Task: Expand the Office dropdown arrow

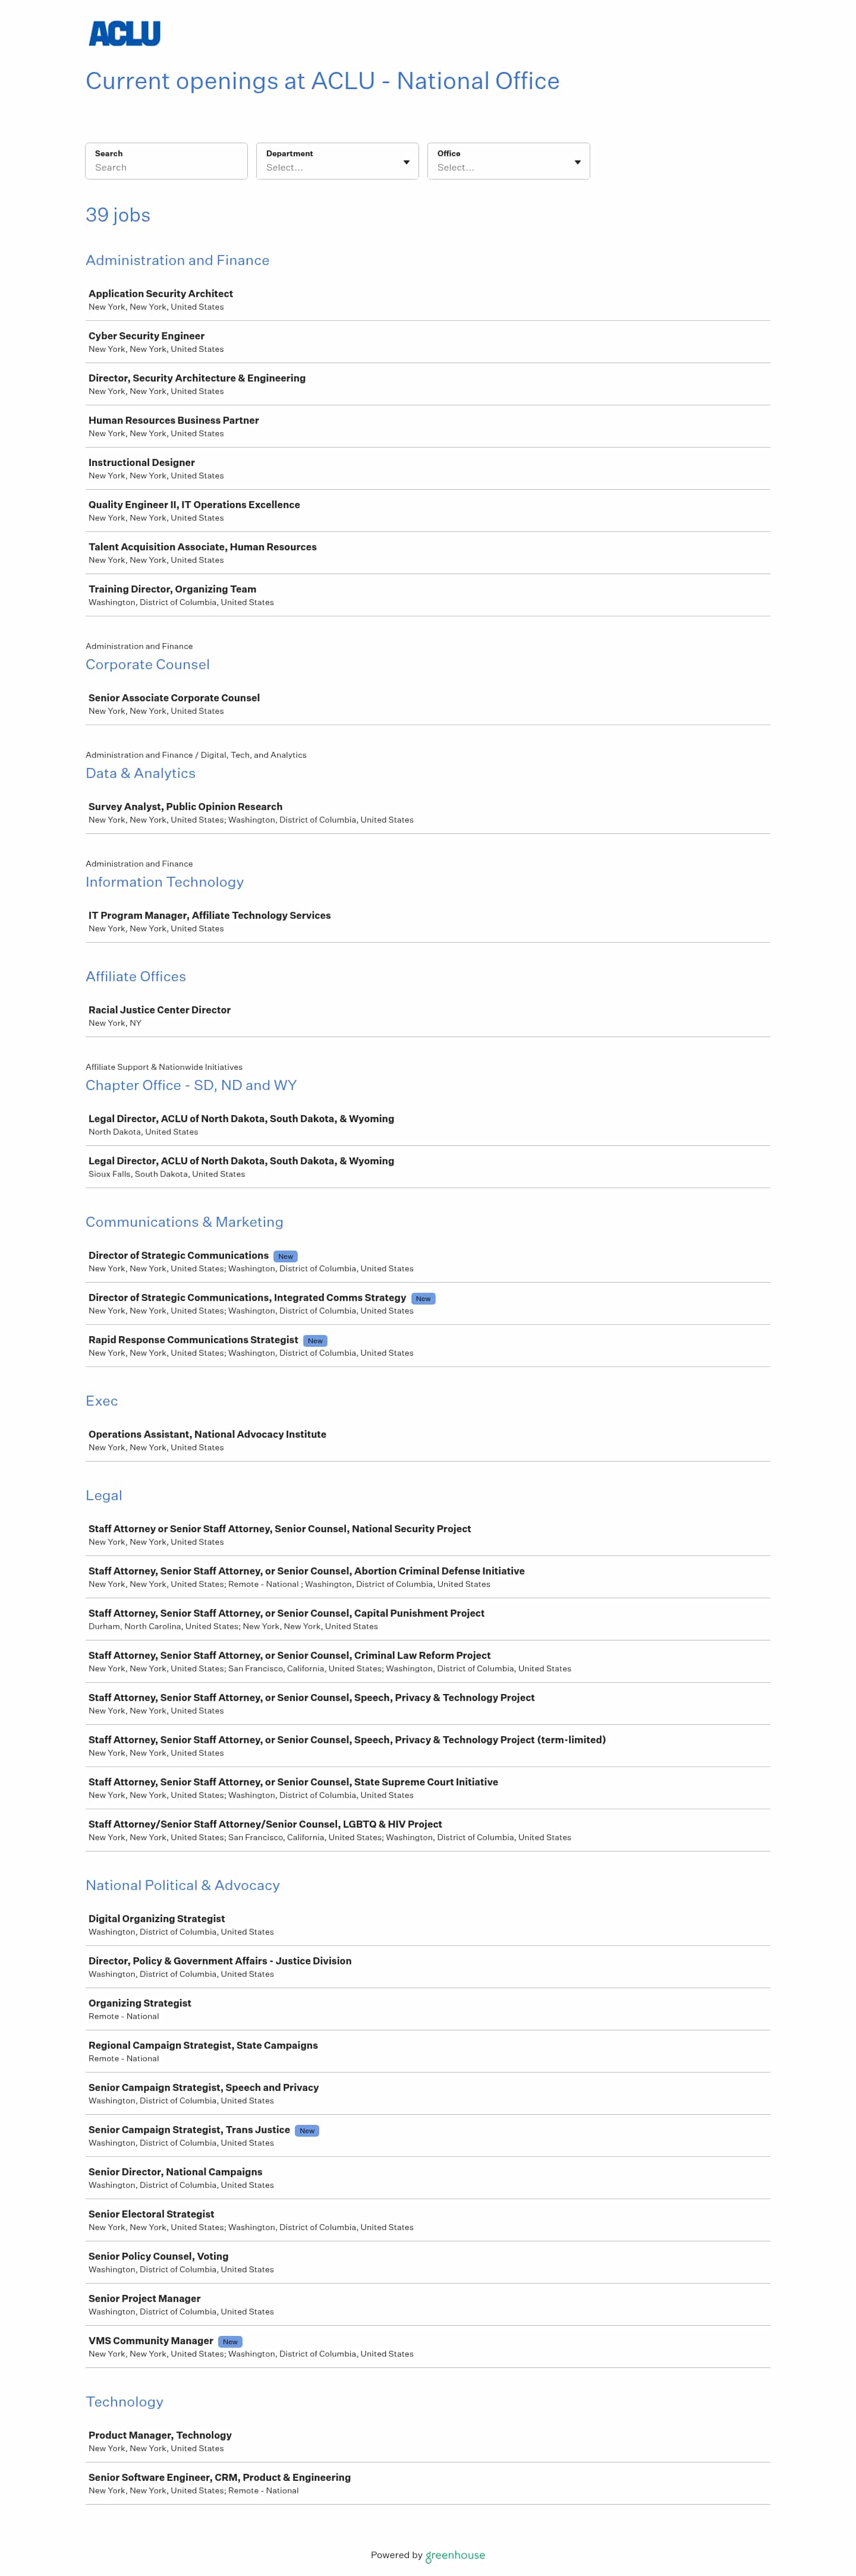Action: click(577, 162)
